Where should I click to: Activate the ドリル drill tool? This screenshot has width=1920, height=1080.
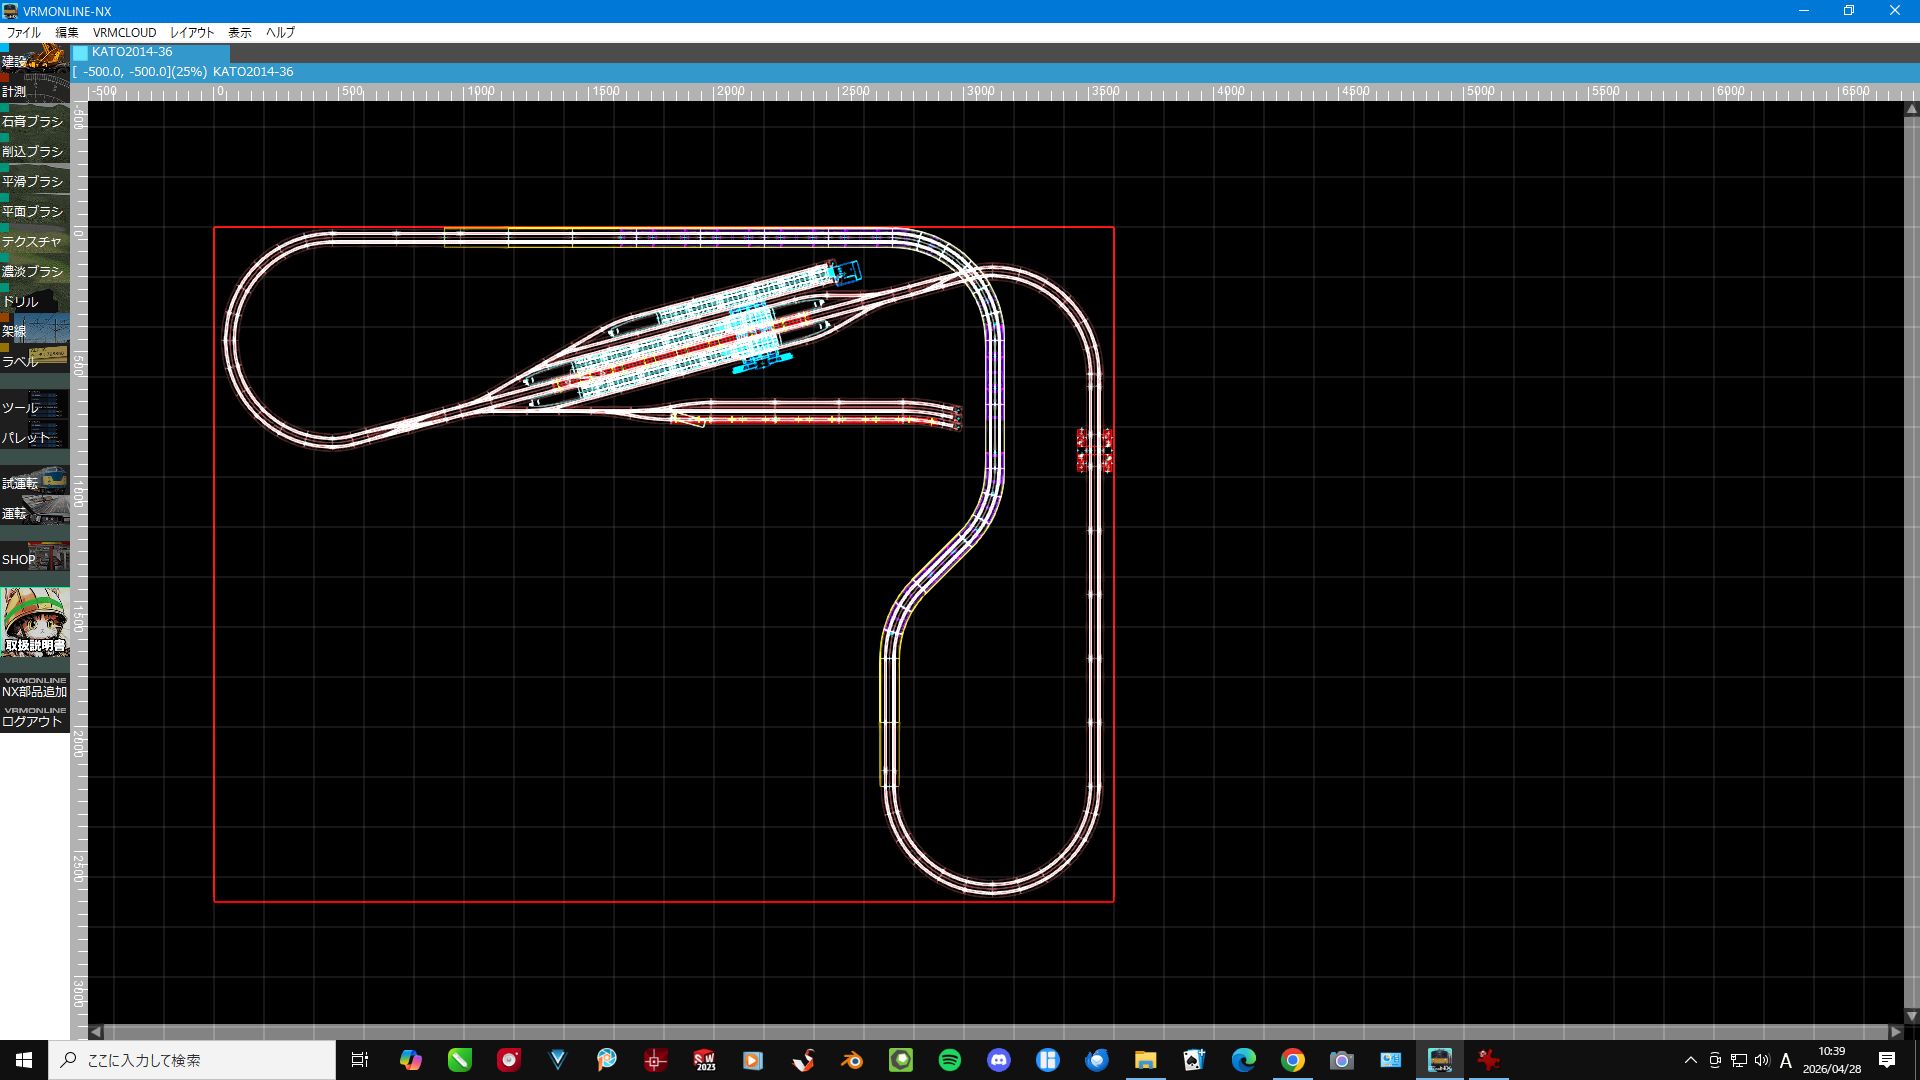pos(35,299)
